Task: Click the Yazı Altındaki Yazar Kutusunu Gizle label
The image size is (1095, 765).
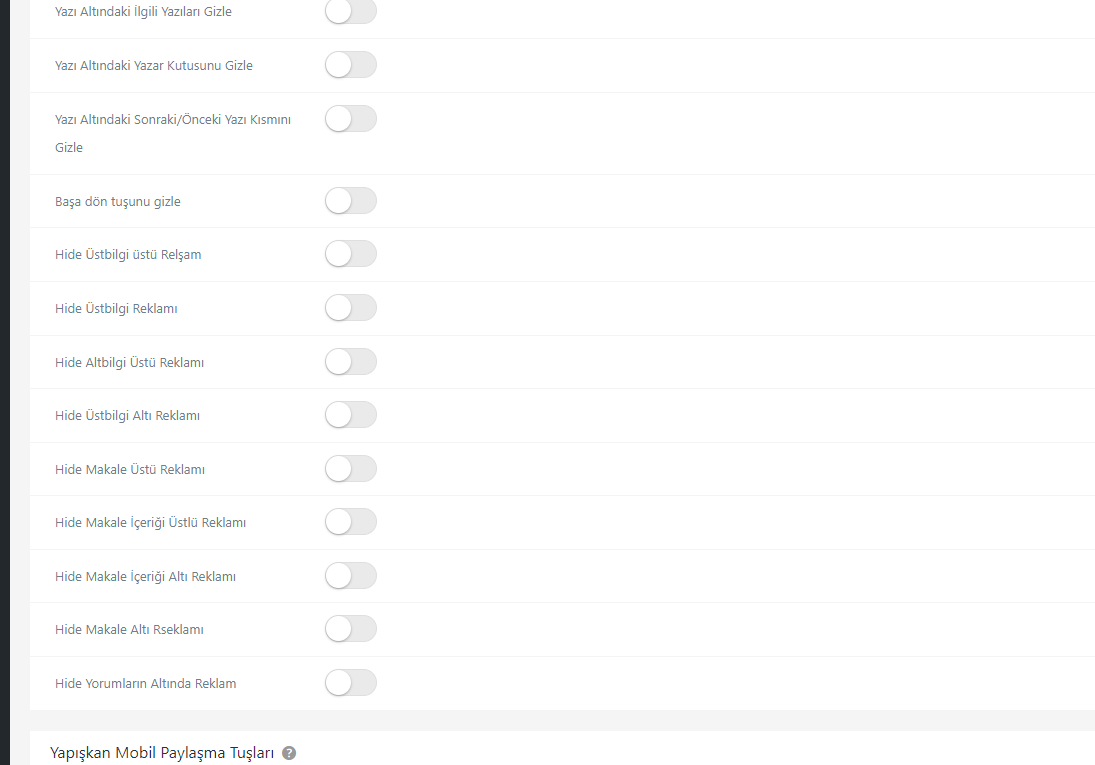Action: coord(154,66)
